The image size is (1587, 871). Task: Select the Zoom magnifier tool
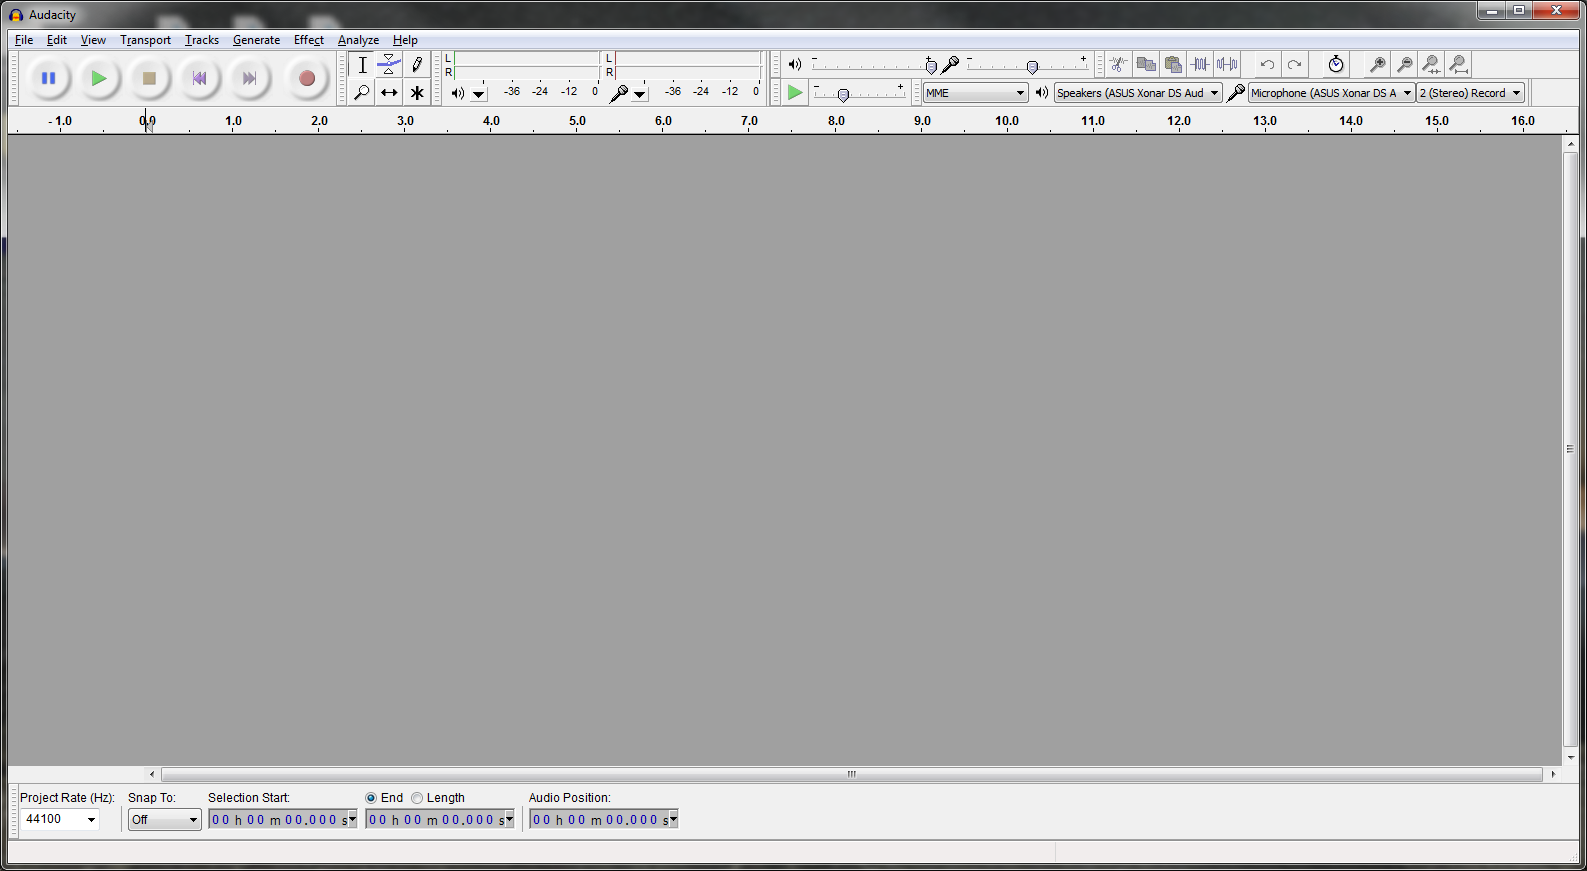[362, 92]
